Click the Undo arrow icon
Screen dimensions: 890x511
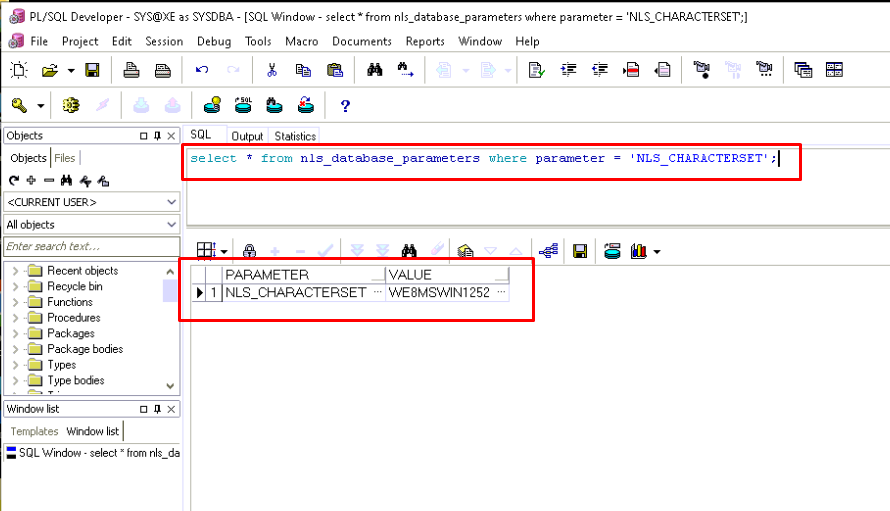202,70
